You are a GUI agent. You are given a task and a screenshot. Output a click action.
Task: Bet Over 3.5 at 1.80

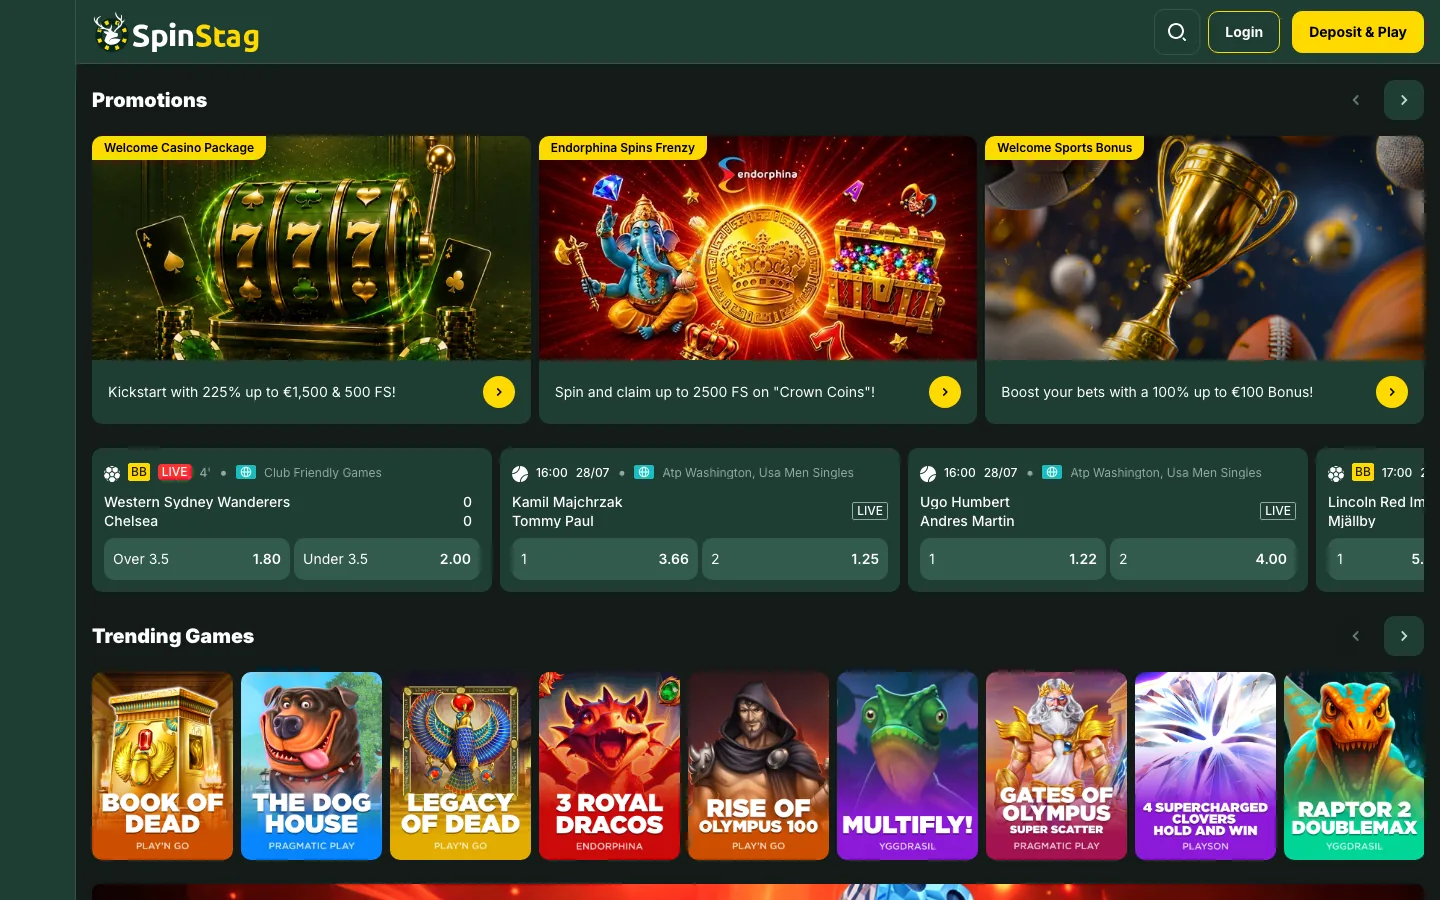(197, 559)
